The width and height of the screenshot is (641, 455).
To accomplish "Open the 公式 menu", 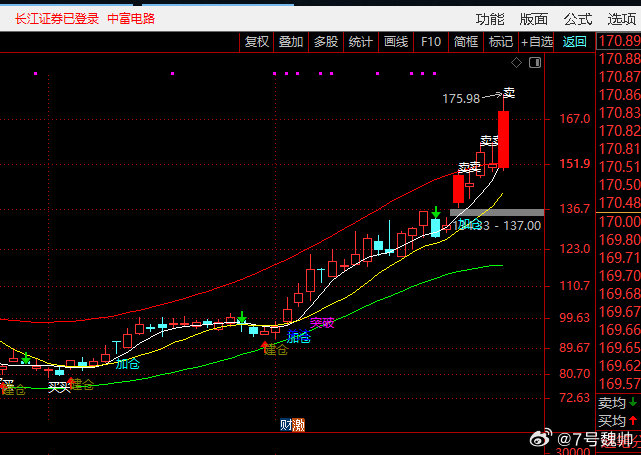I will 578,19.
